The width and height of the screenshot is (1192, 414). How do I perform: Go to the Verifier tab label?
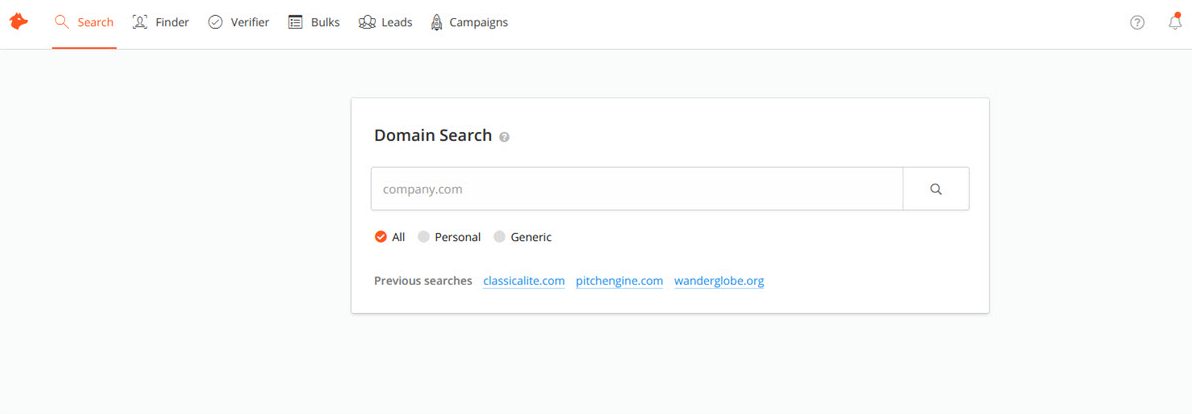[250, 22]
